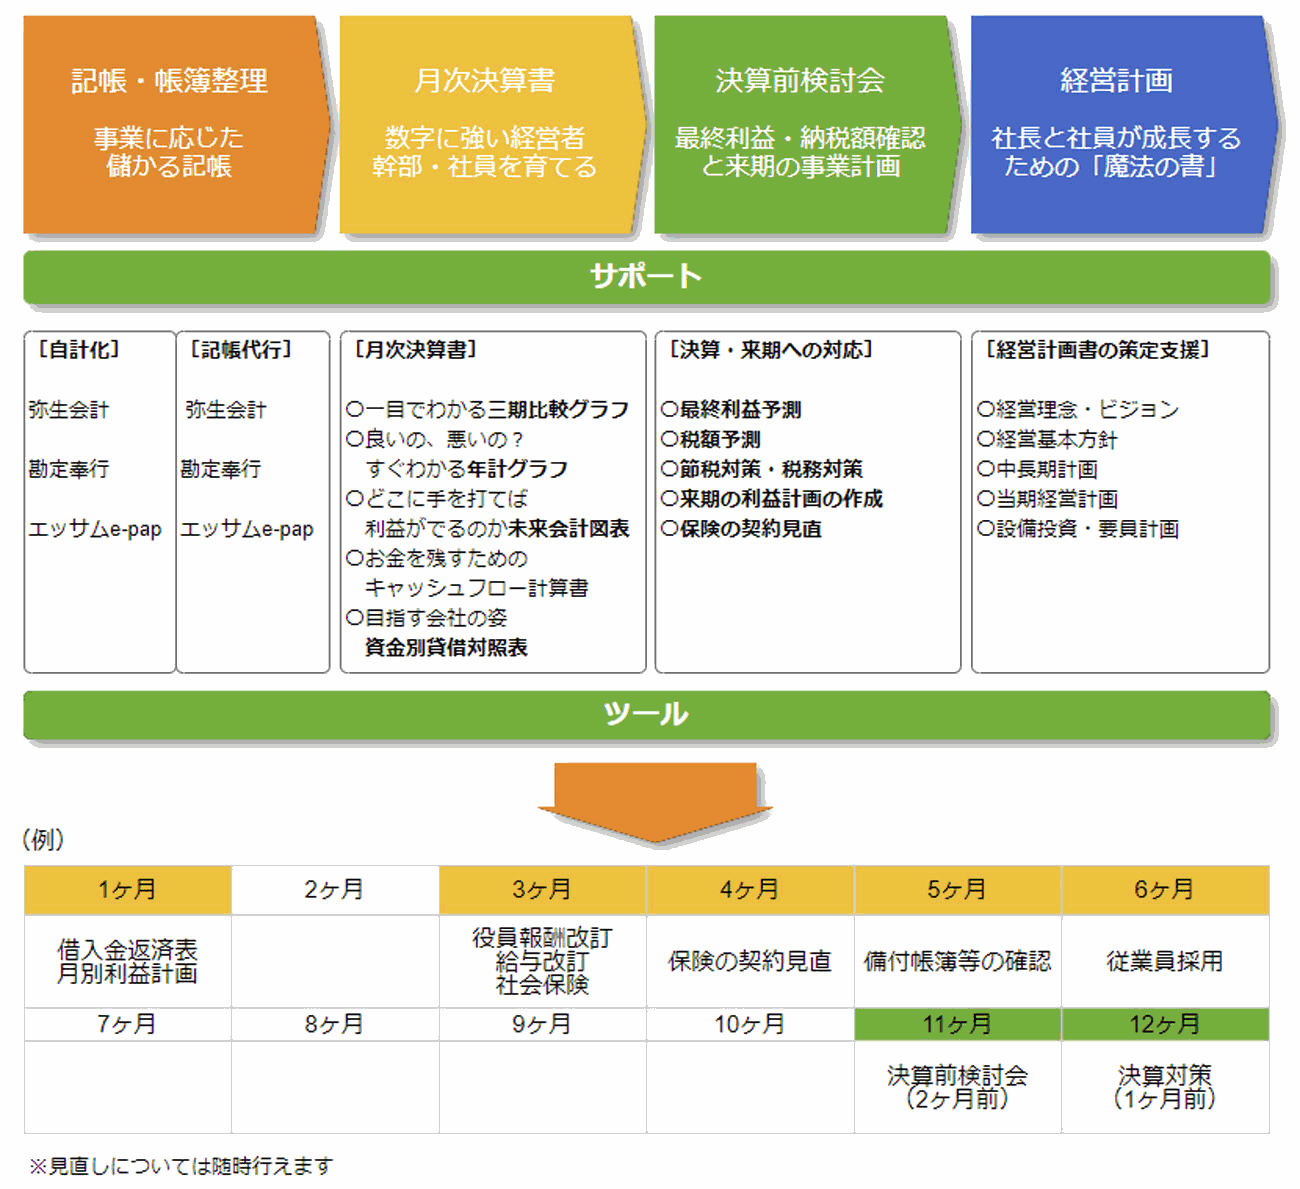Click the 4ヶ月 header cell
Screen dimensions: 1300x1189
(750, 890)
